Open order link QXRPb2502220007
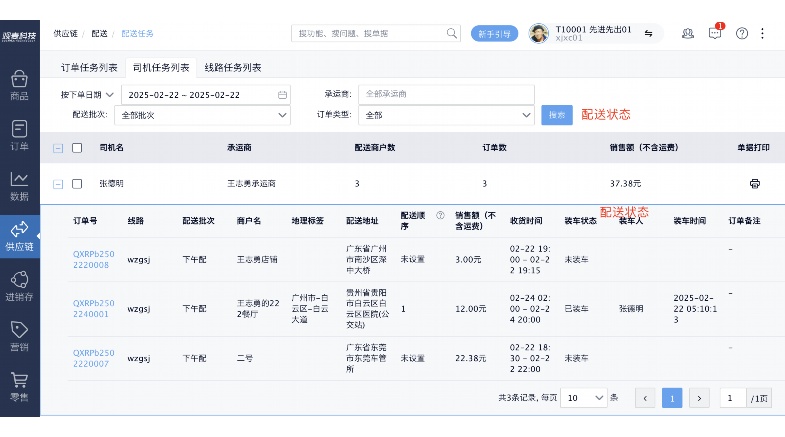 tap(94, 358)
